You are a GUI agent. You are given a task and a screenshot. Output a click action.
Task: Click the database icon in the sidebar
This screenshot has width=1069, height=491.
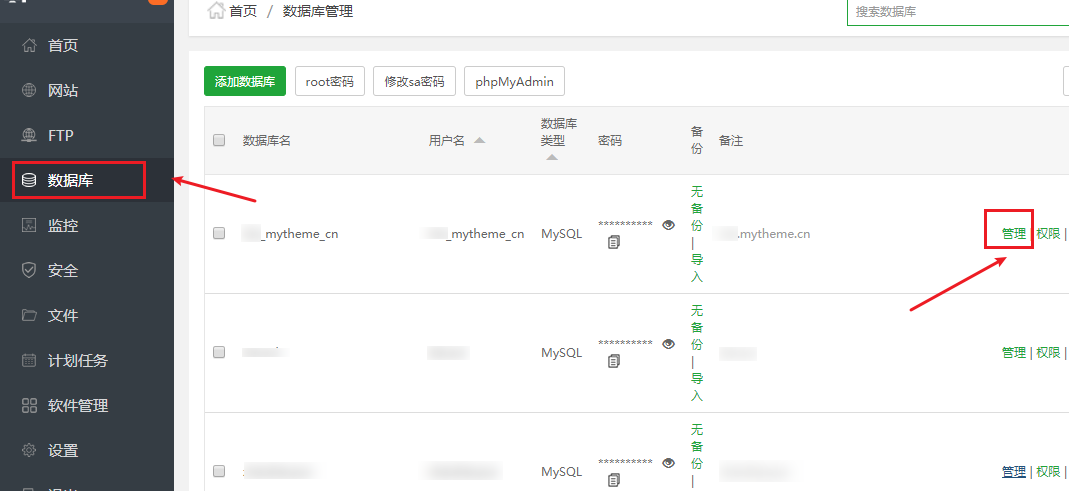click(29, 180)
